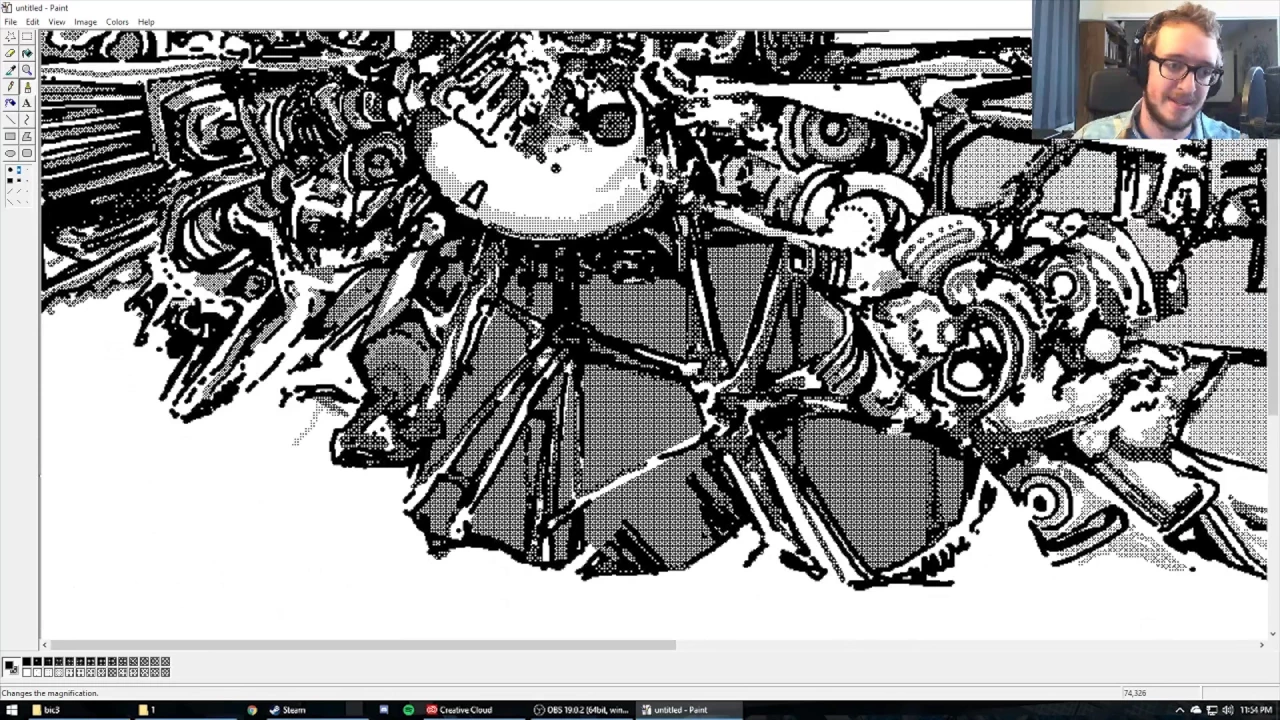
Task: Select the Ellipse shape tool
Action: pyautogui.click(x=10, y=153)
